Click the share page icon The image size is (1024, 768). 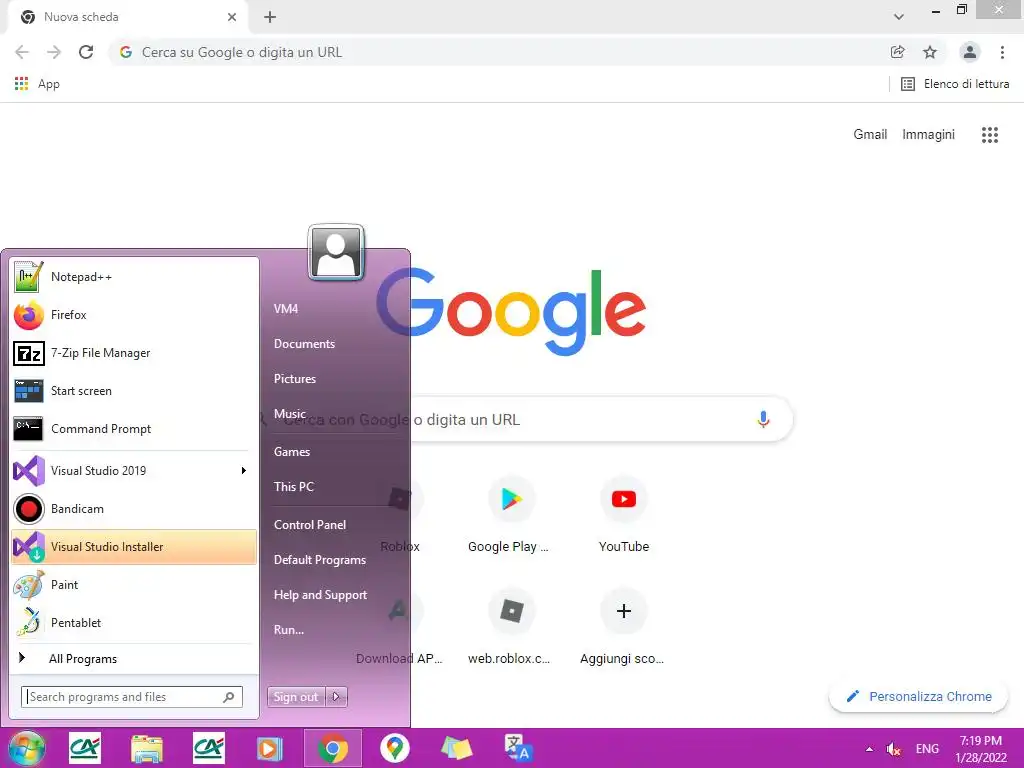(898, 52)
